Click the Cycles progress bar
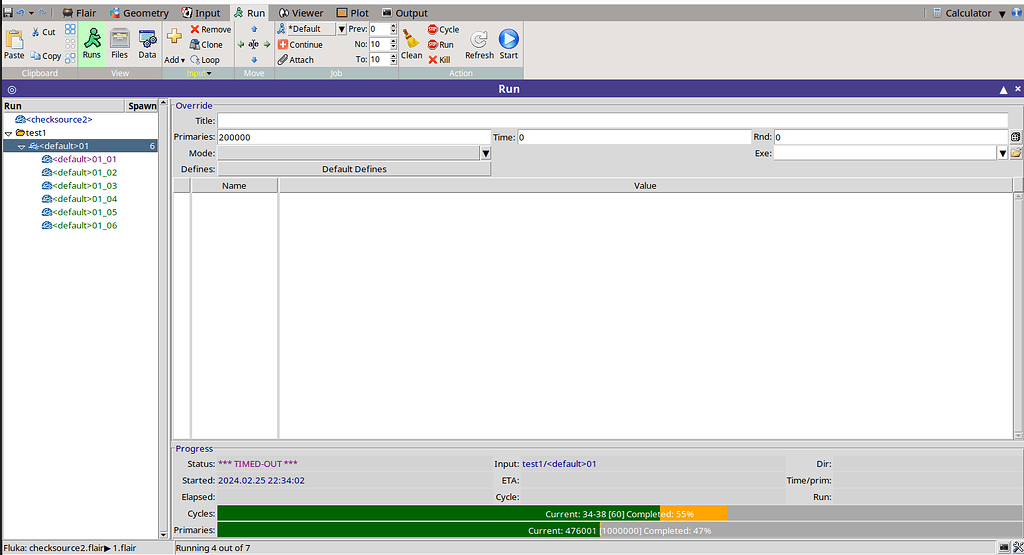This screenshot has width=1024, height=555. [619, 514]
